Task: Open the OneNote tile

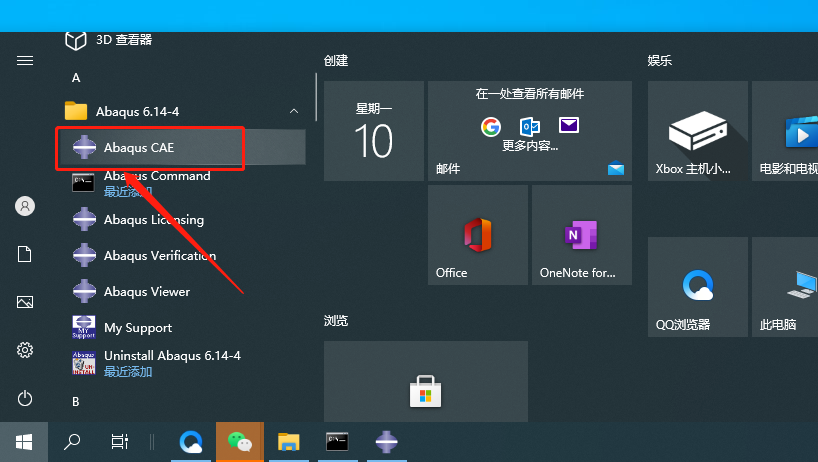Action: [582, 235]
